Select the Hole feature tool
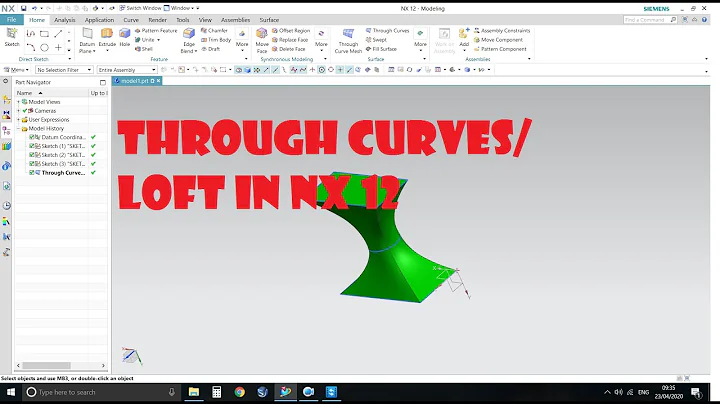This screenshot has width=720, height=404. coord(124,37)
